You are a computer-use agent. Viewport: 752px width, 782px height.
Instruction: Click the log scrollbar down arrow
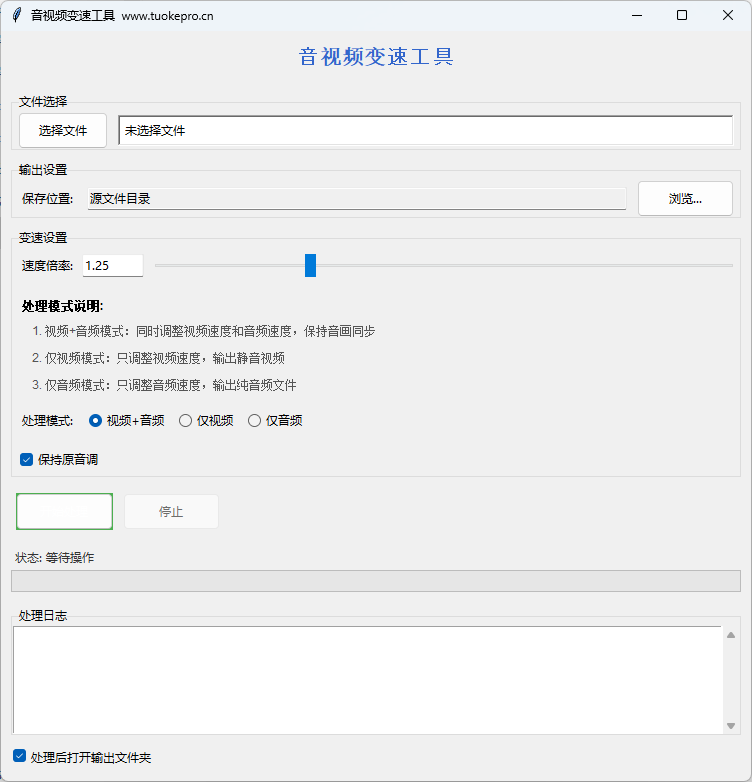[731, 726]
